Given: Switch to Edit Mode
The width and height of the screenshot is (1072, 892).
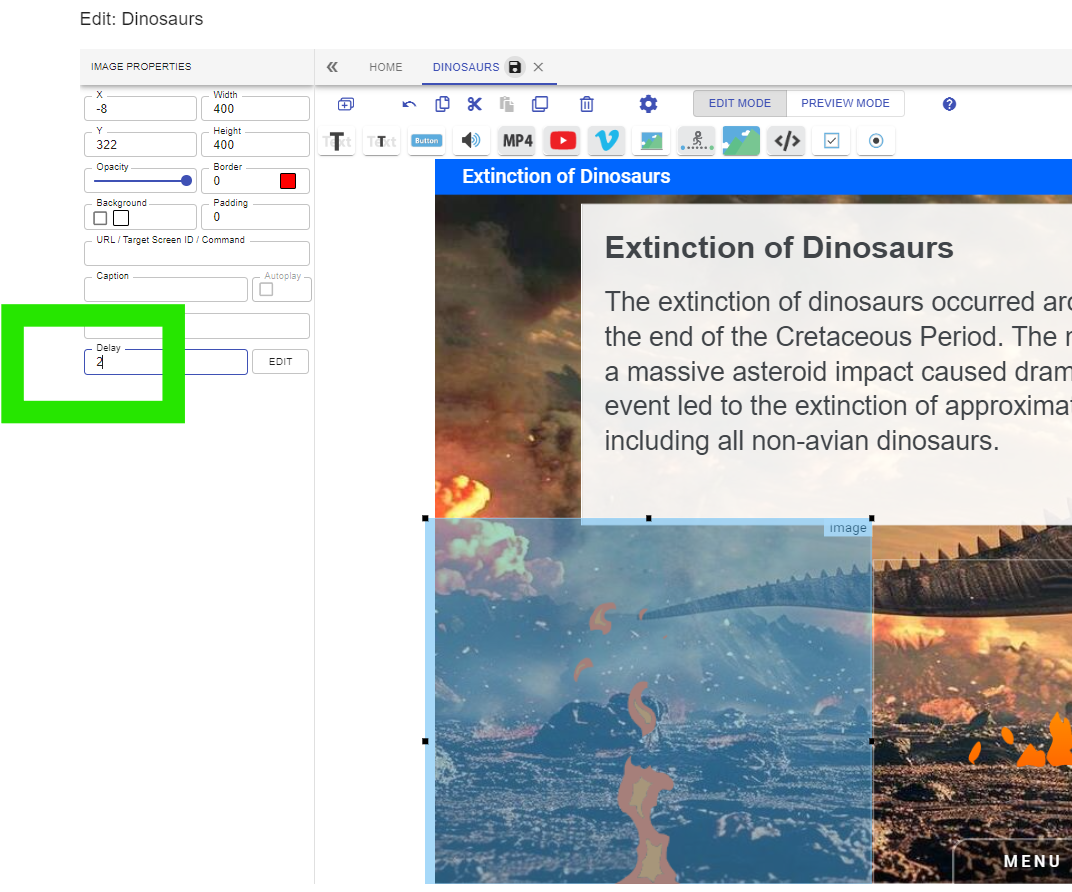Looking at the screenshot, I should [740, 103].
